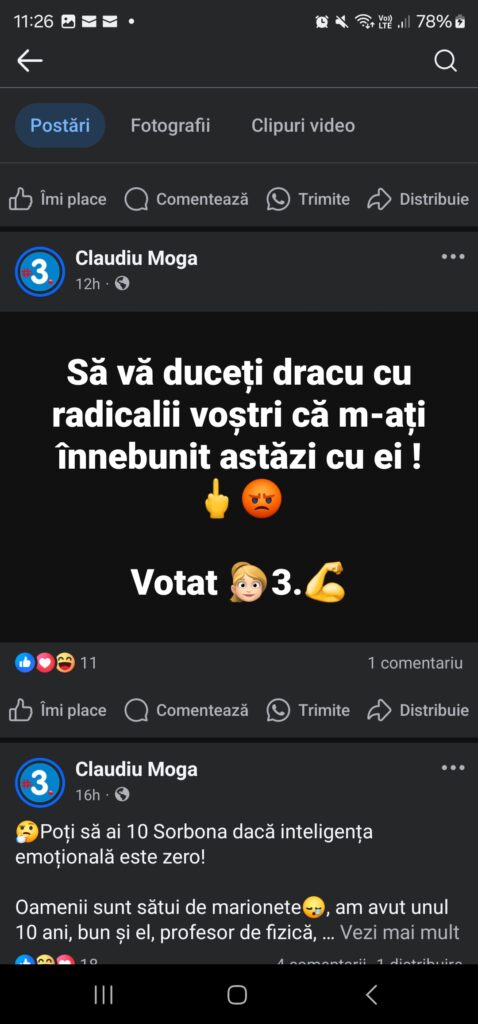Send the Votat post via WhatsApp Trimite
Screen dimensions: 478x1024
coord(308,710)
